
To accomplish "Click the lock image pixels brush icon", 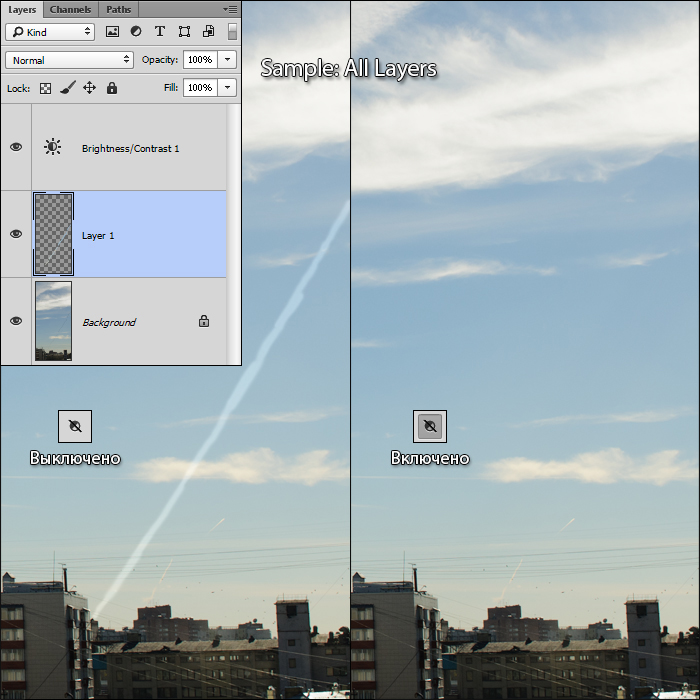I will point(66,88).
